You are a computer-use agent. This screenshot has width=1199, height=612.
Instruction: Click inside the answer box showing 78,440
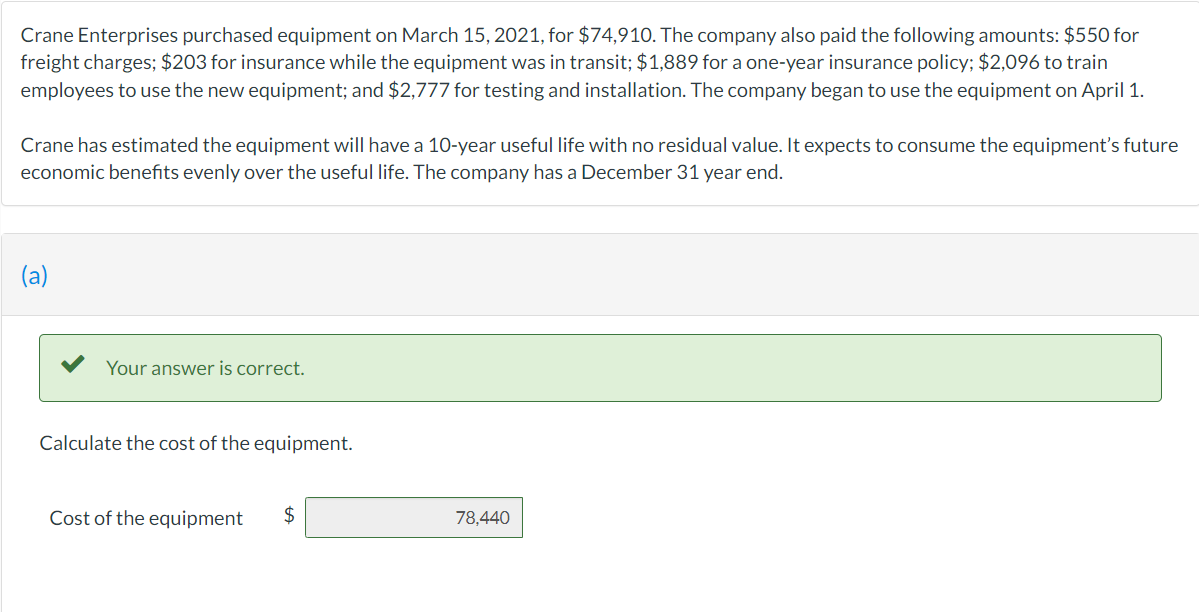point(413,517)
